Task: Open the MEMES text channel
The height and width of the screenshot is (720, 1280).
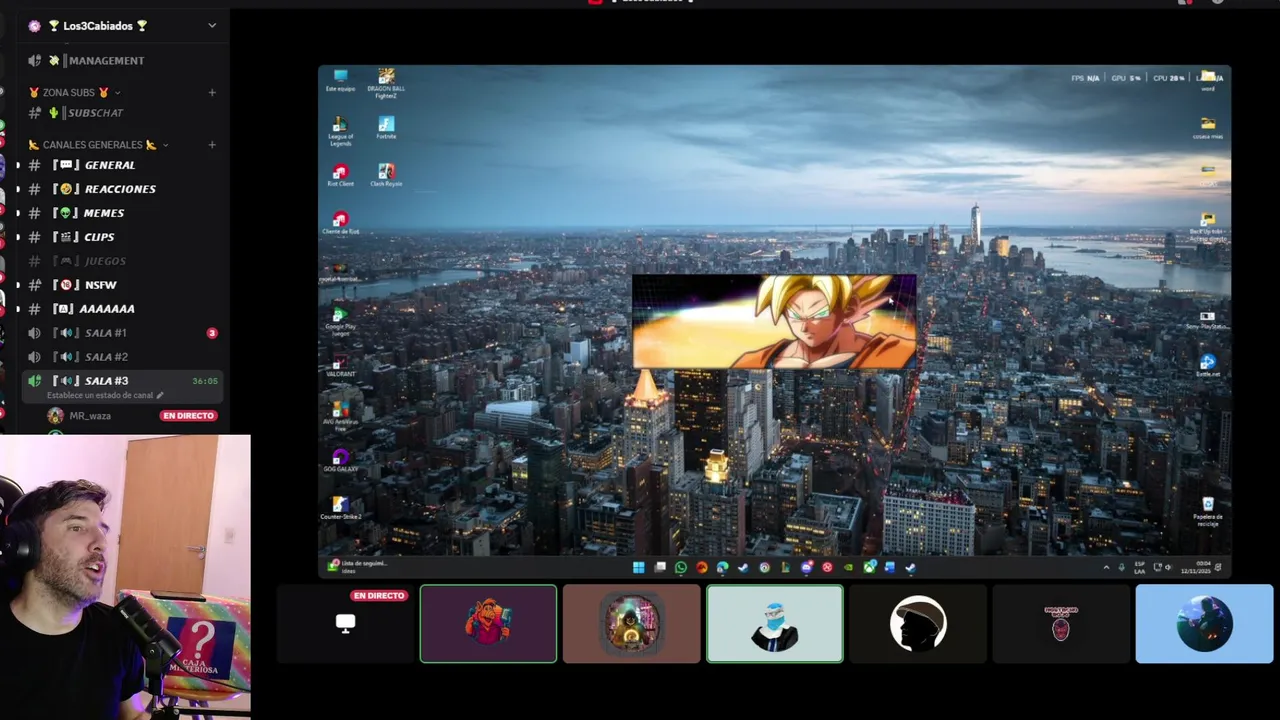Action: tap(122, 213)
